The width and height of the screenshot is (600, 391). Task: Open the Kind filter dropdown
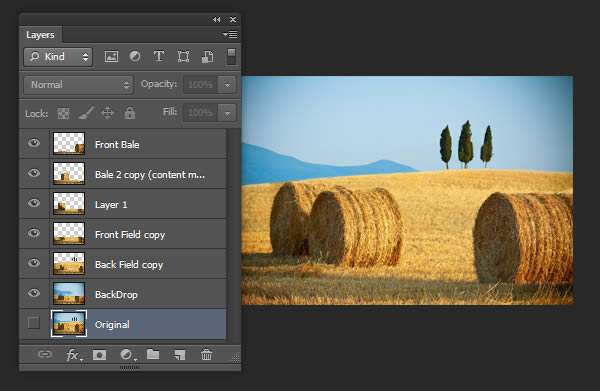coord(58,57)
